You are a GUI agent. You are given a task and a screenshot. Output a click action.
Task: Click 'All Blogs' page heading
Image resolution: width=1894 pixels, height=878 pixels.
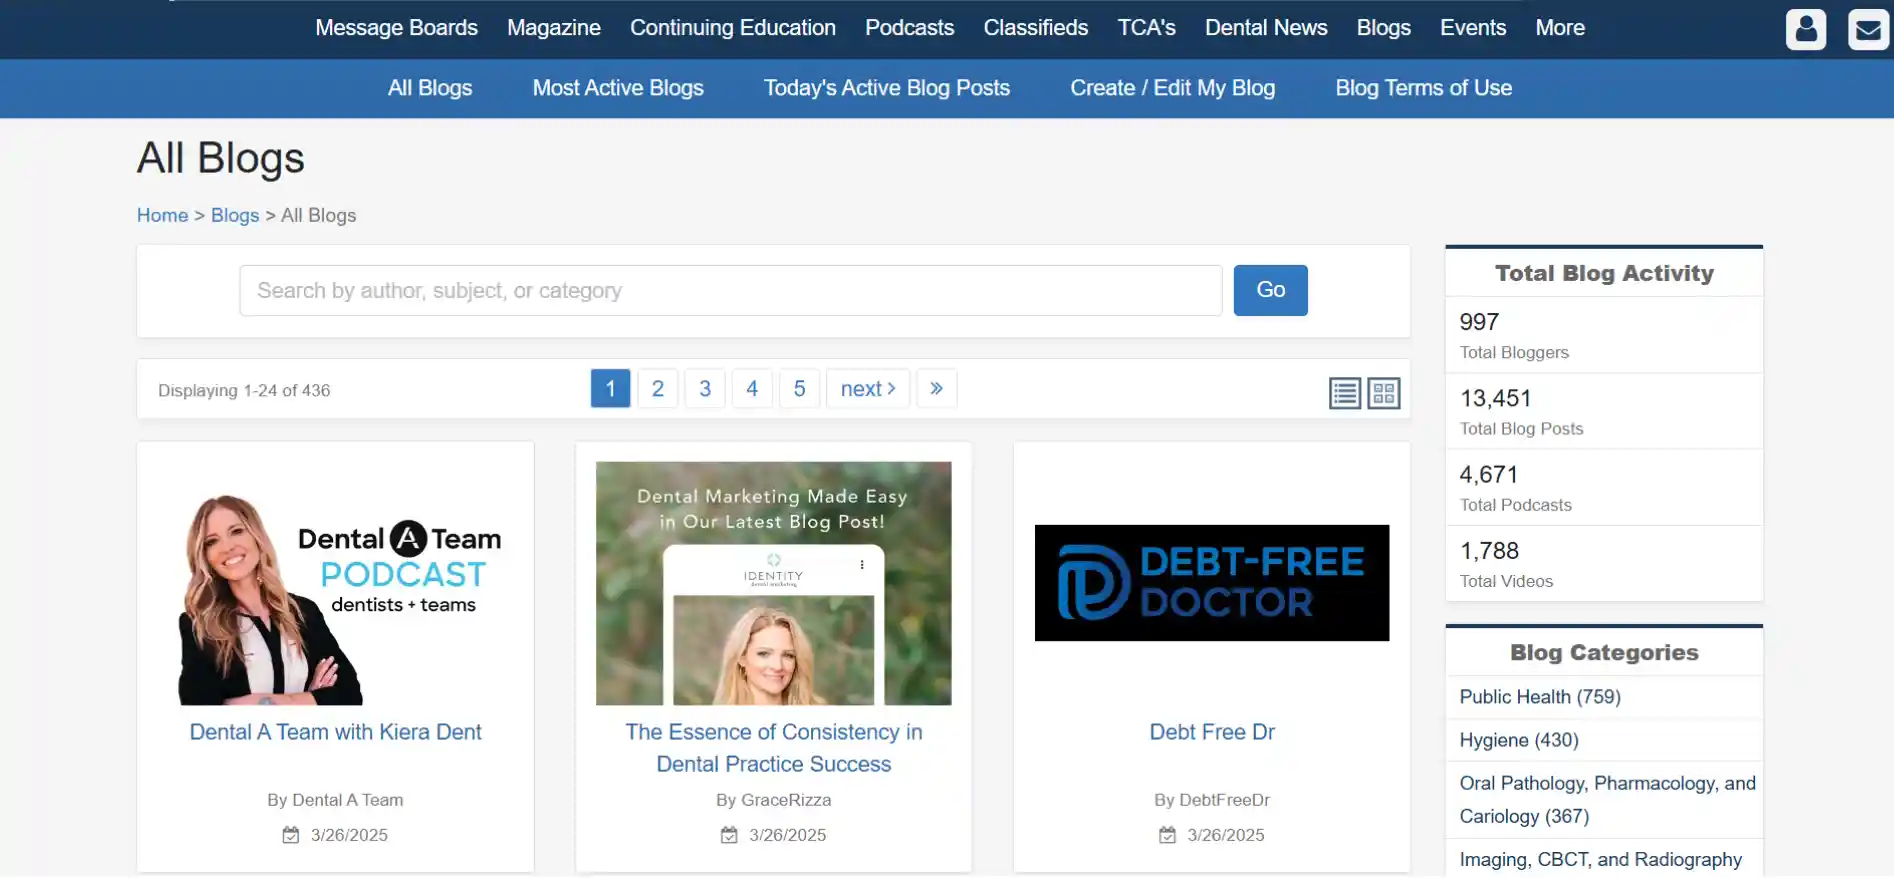tap(221, 159)
